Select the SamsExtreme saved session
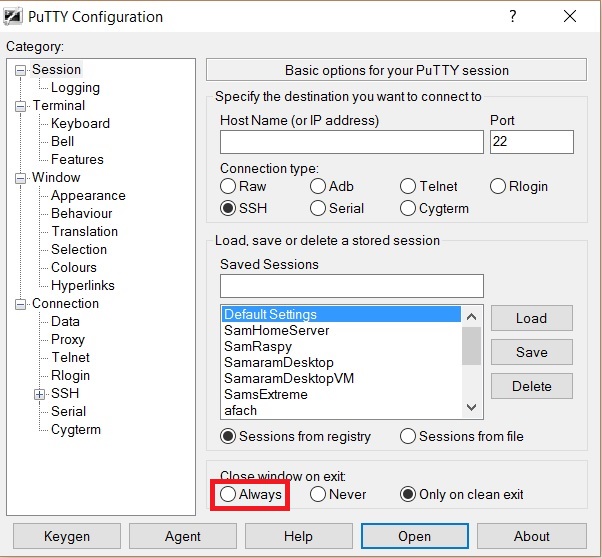 click(341, 394)
